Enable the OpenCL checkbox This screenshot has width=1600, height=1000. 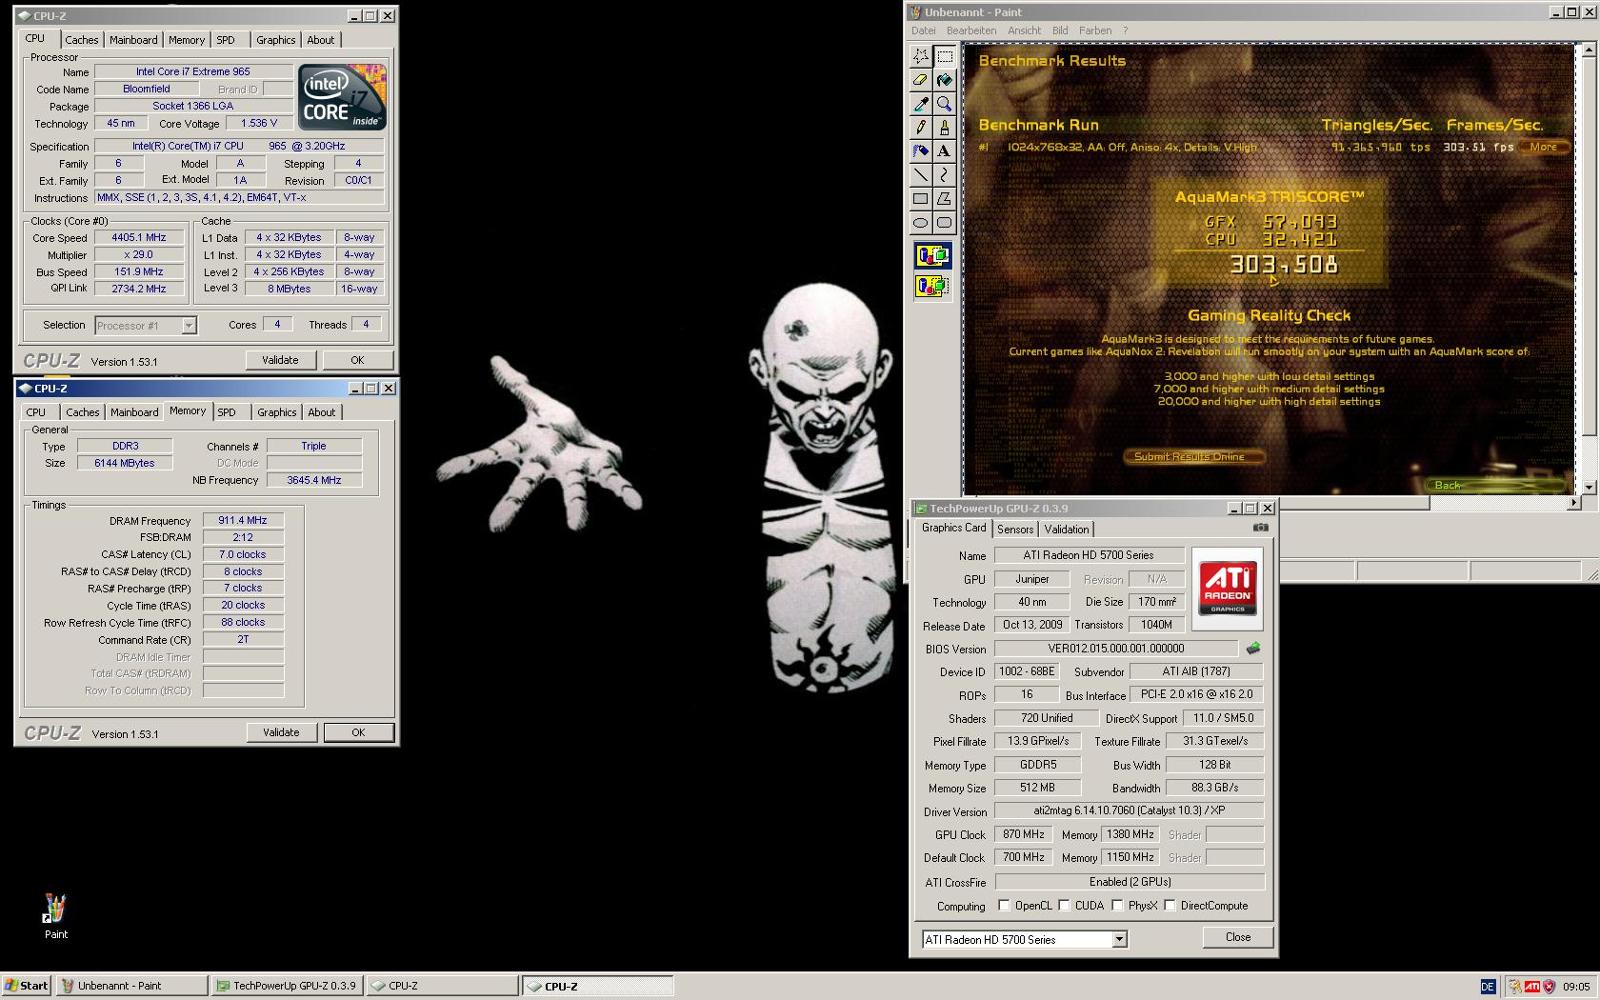1004,906
